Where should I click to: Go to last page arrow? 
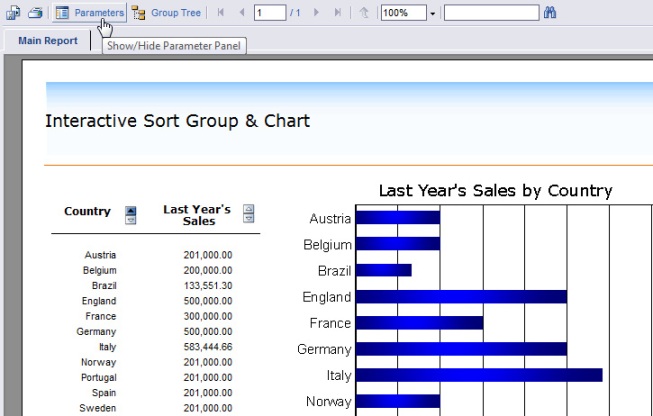(338, 12)
